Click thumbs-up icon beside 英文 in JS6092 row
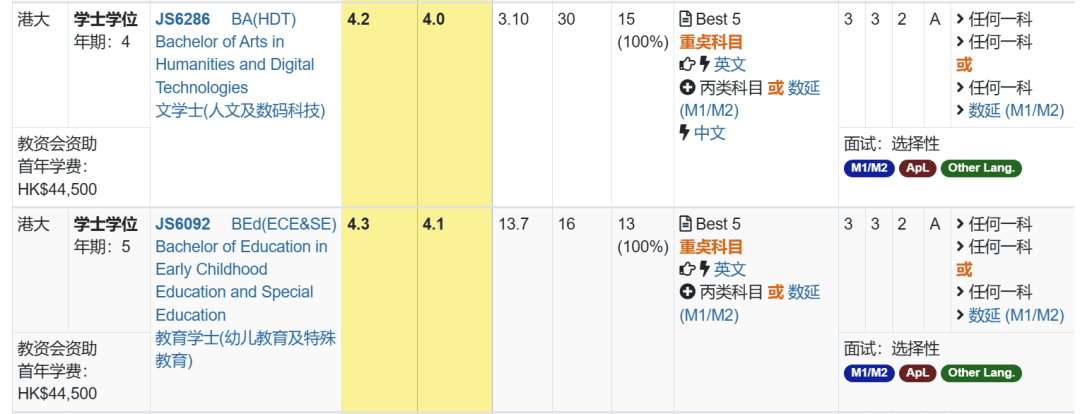1080x414 pixels. click(x=687, y=269)
